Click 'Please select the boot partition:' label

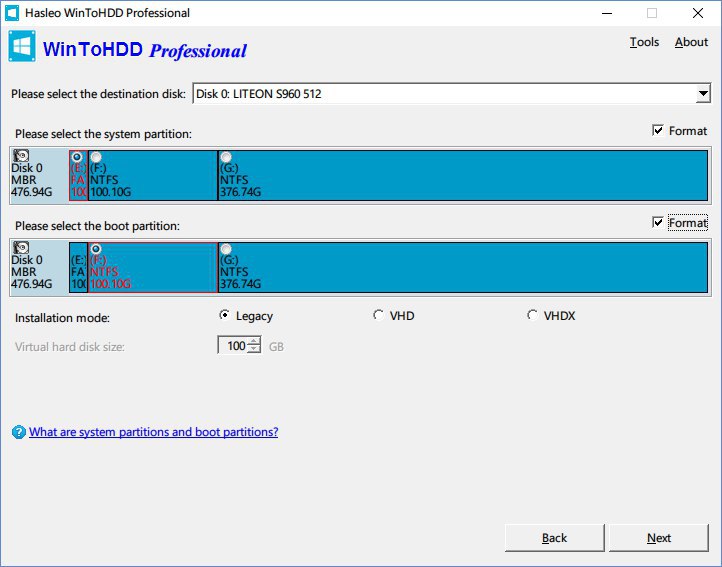(97, 226)
